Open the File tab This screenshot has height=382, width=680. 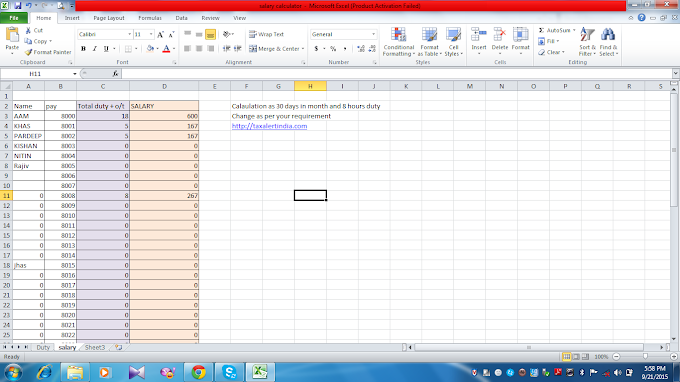[14, 18]
